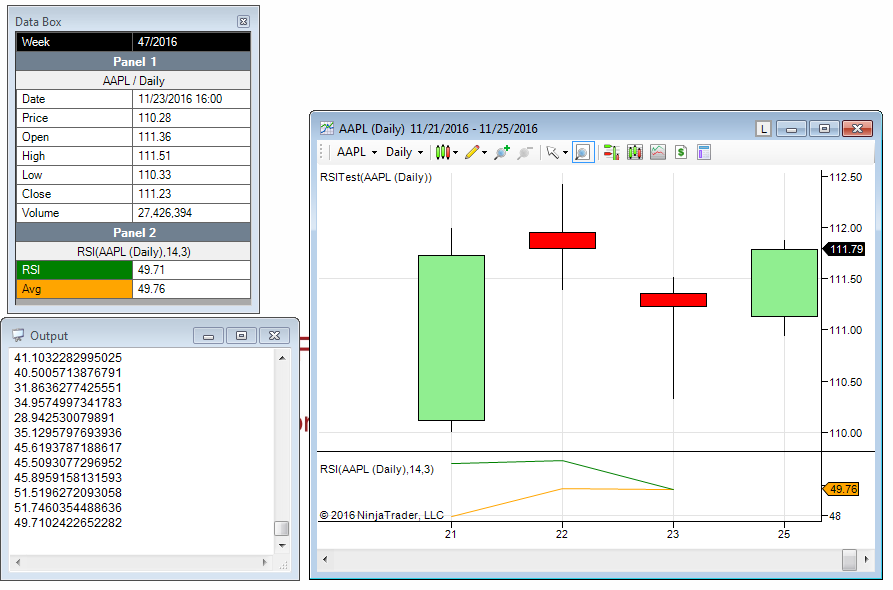Select the red candle for the 23rd
Viewport: 893px width, 590px height.
tap(674, 300)
